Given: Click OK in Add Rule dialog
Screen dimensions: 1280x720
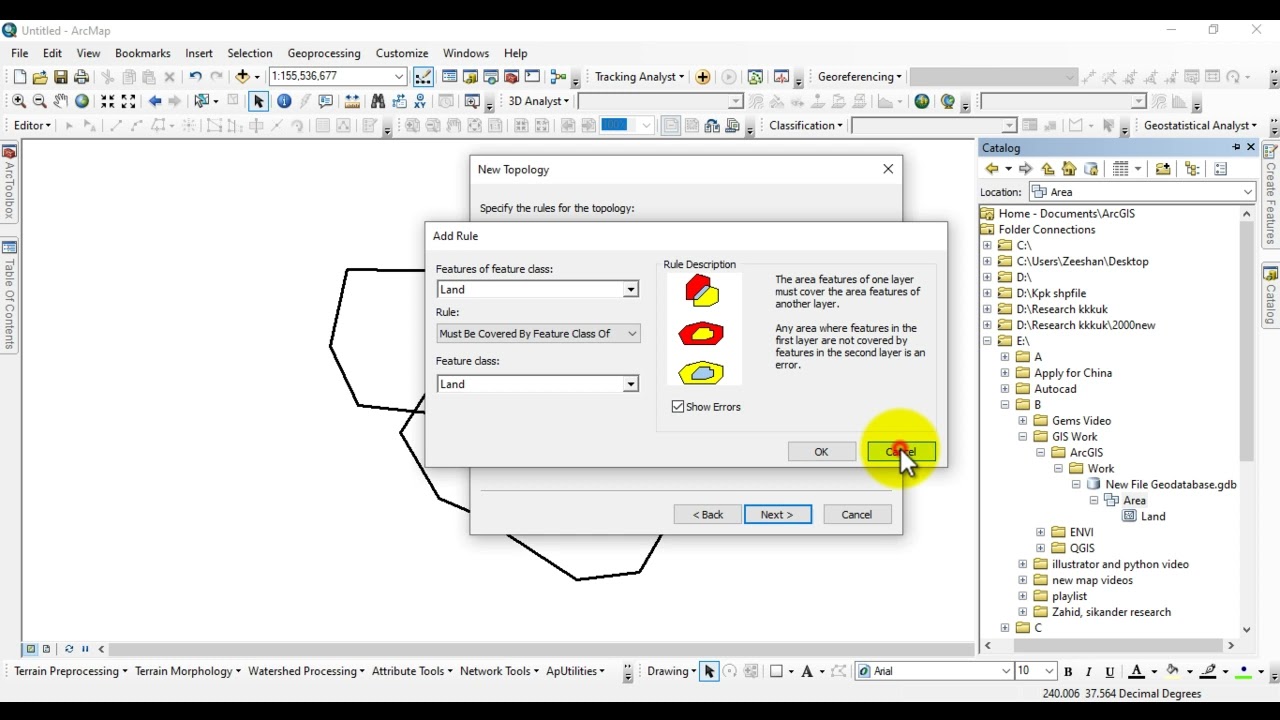Looking at the screenshot, I should (x=821, y=452).
